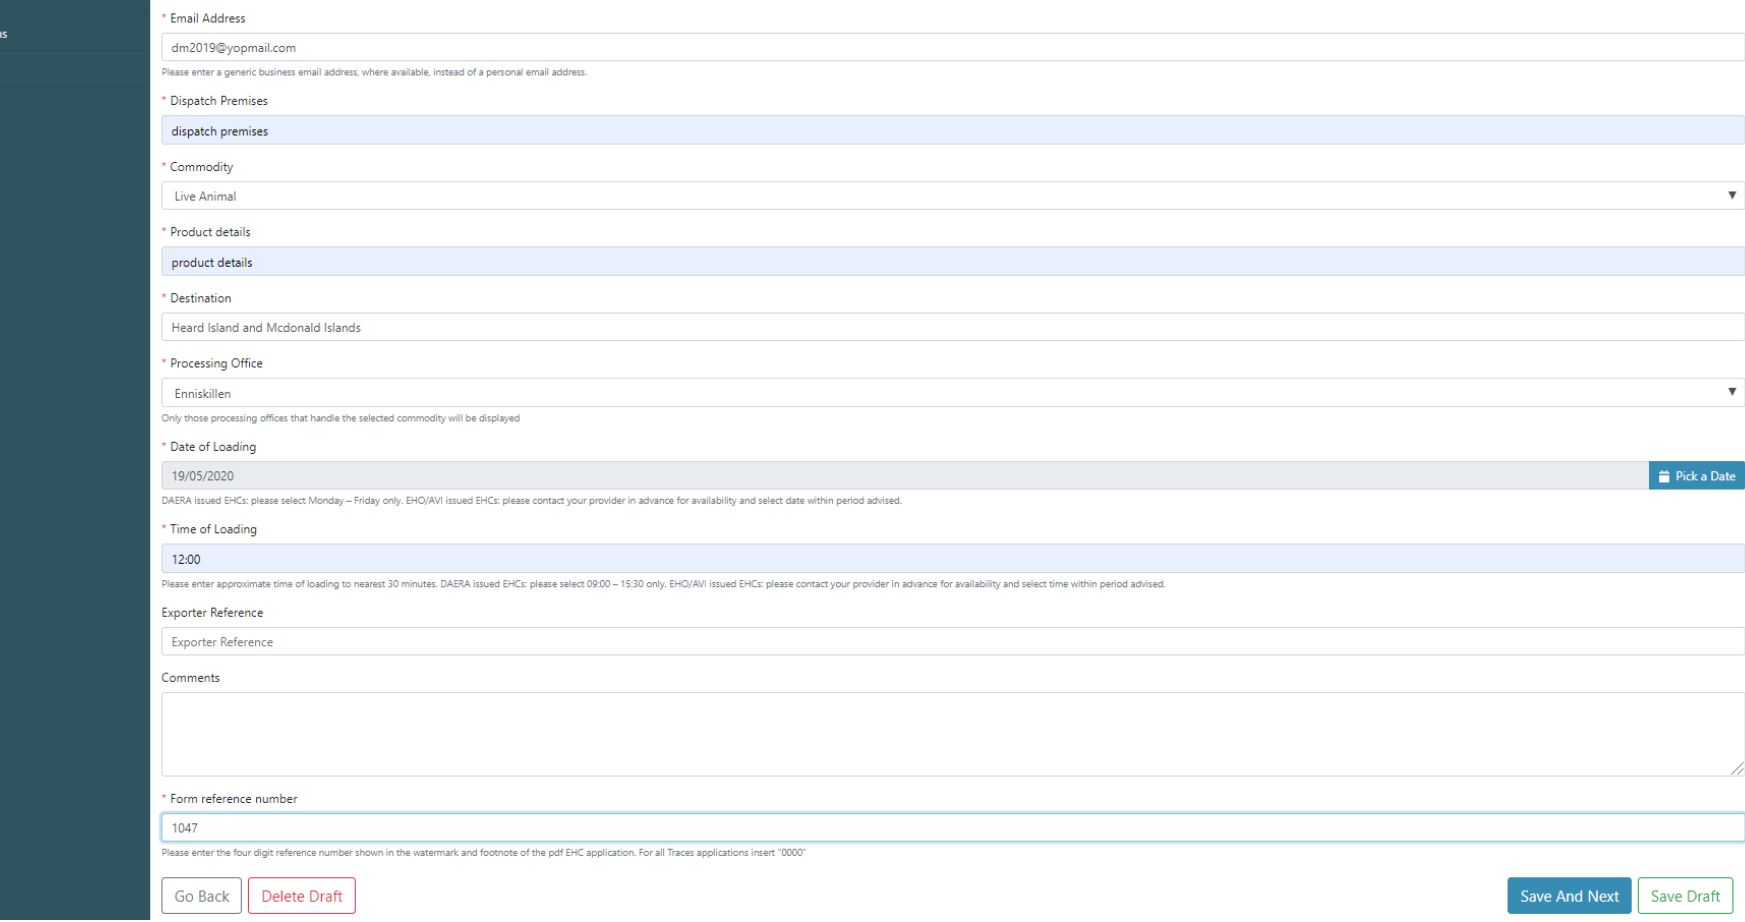Click the Commodity label
1745x922 pixels.
click(201, 167)
